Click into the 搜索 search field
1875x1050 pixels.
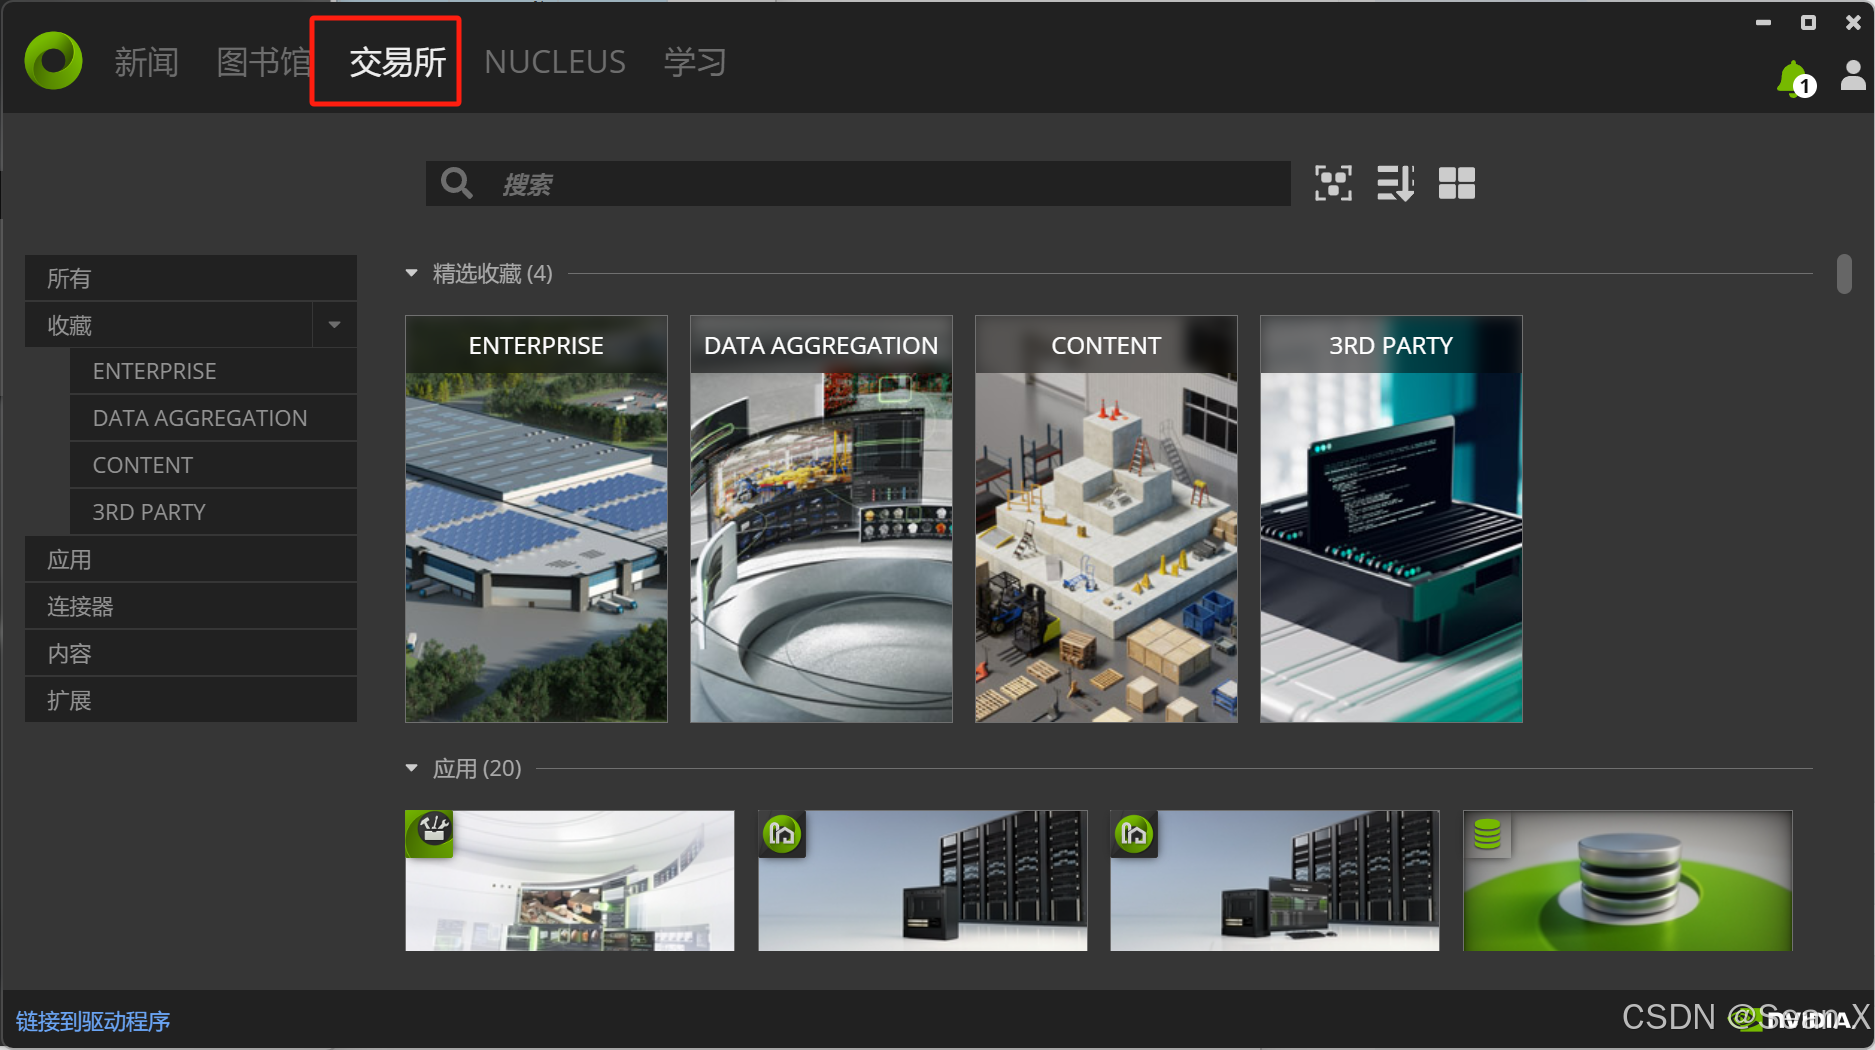[858, 184]
